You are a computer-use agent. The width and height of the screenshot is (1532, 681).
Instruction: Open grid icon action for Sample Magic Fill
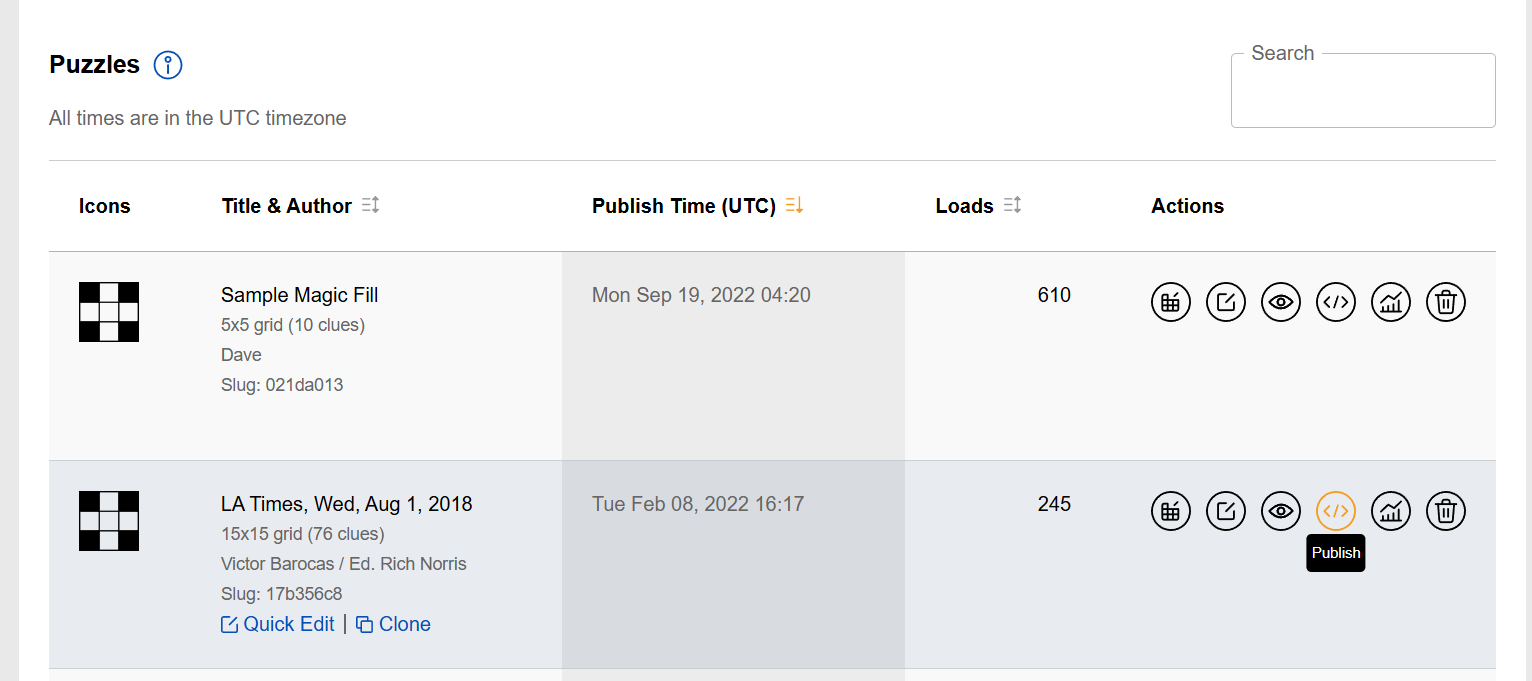1171,301
